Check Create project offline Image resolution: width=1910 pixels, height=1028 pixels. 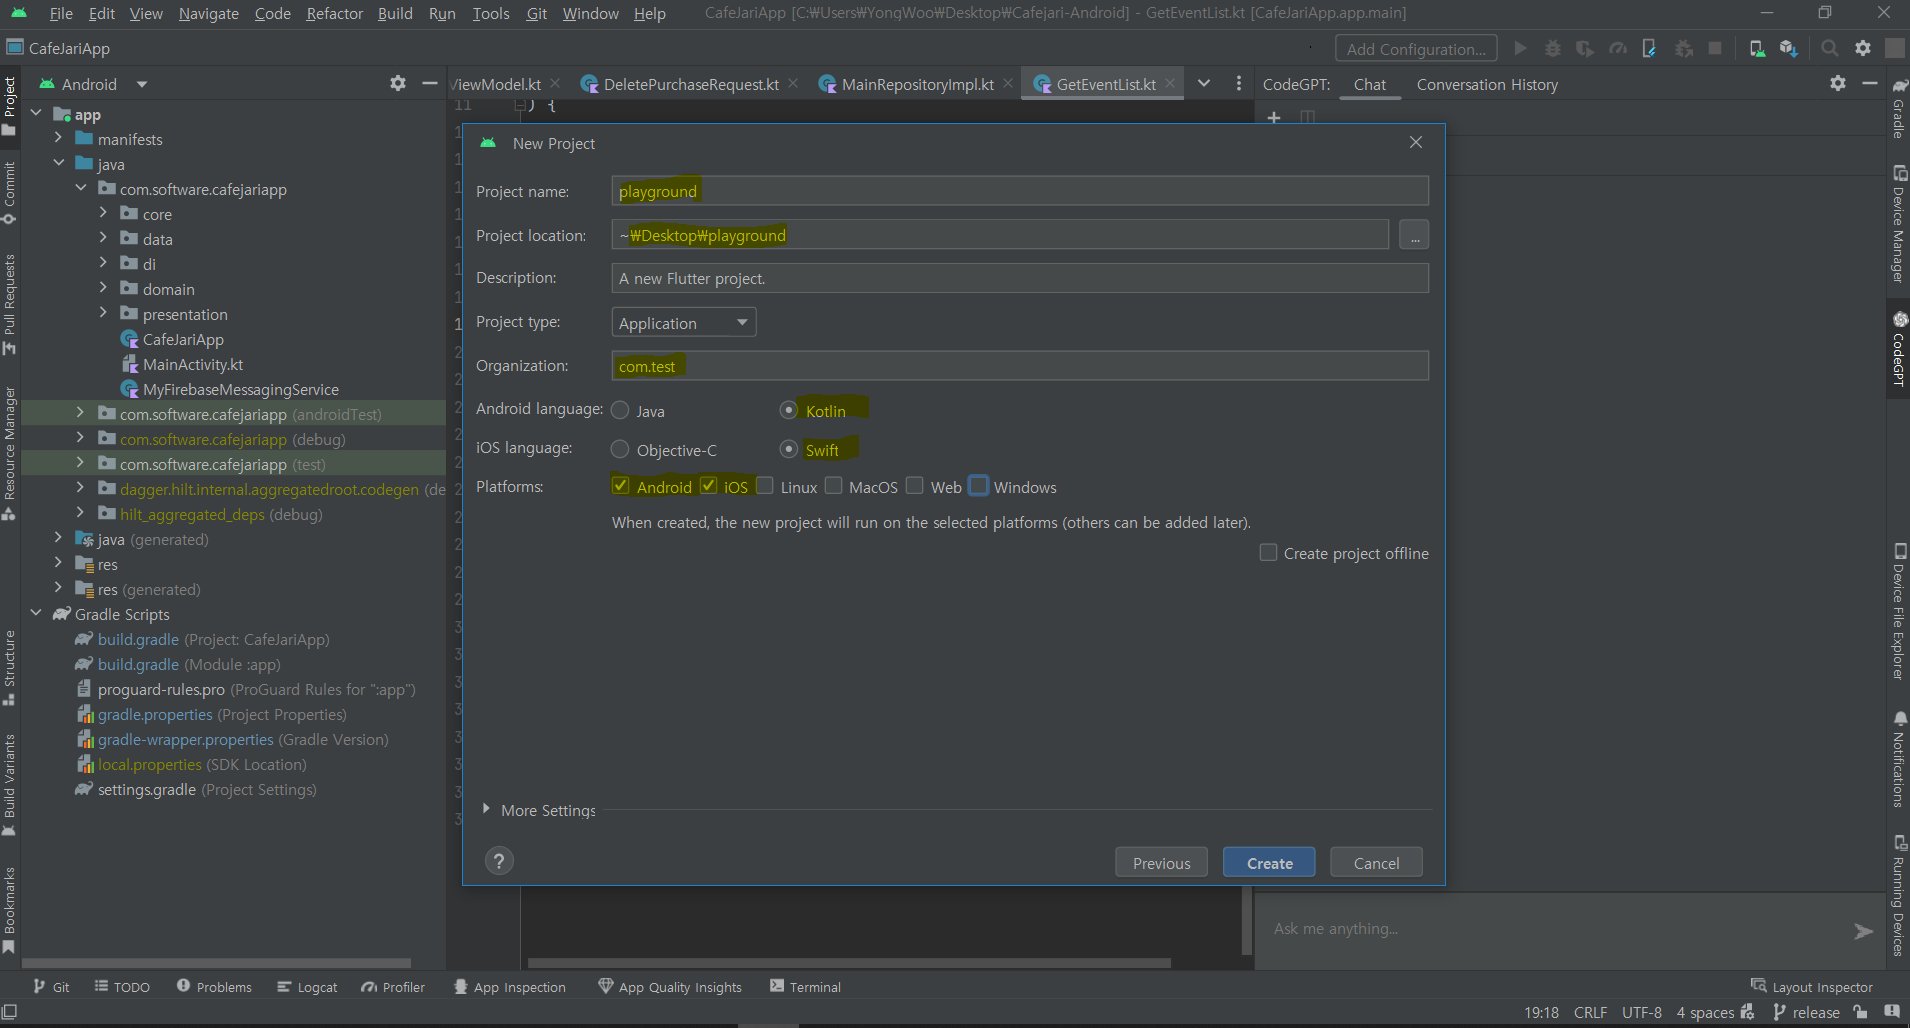[1268, 552]
